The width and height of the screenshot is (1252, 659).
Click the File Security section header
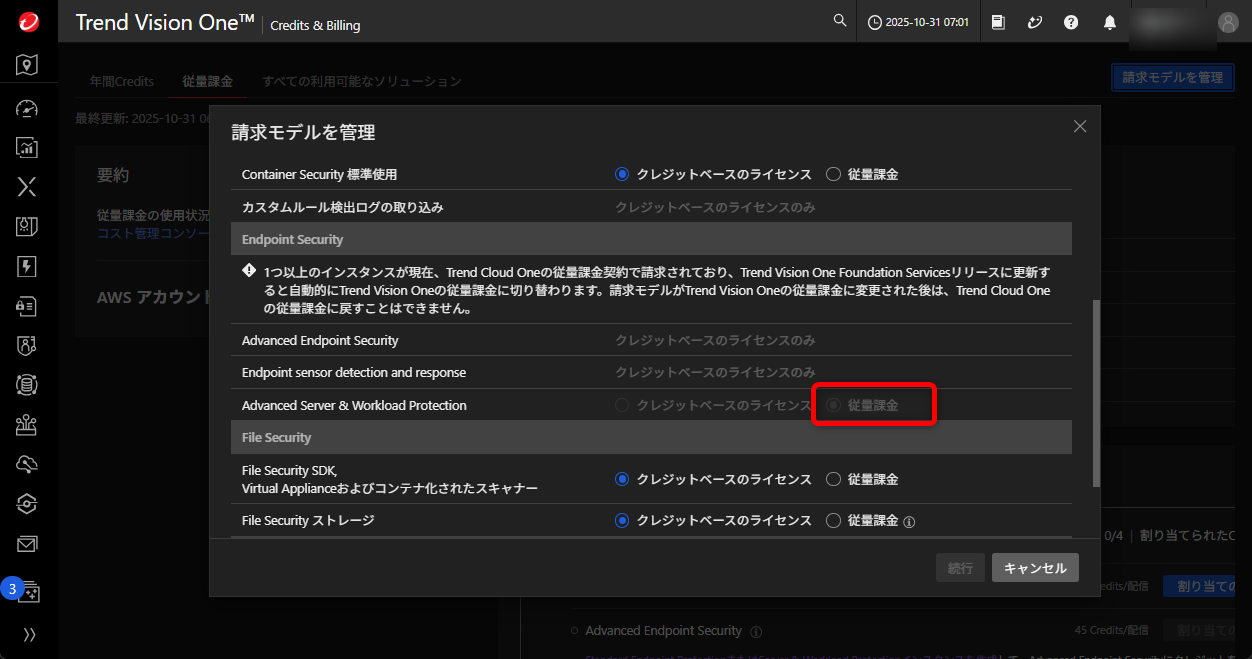[651, 437]
